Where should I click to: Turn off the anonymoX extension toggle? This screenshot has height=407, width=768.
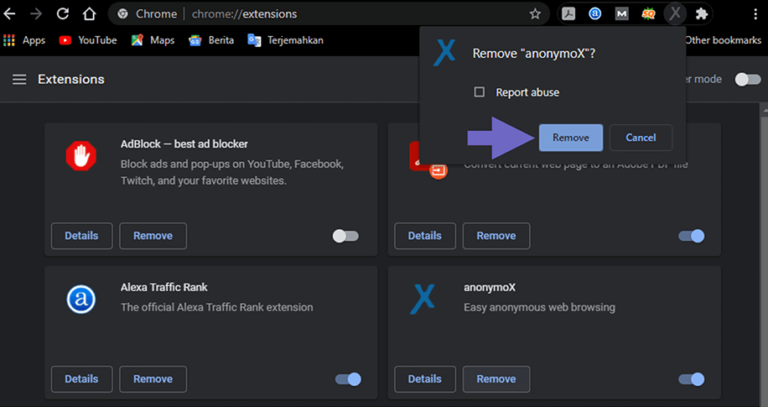pos(692,379)
